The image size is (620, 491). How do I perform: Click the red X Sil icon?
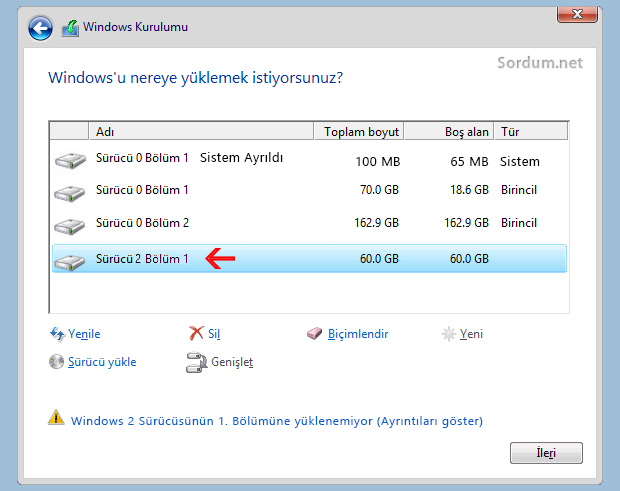click(197, 333)
